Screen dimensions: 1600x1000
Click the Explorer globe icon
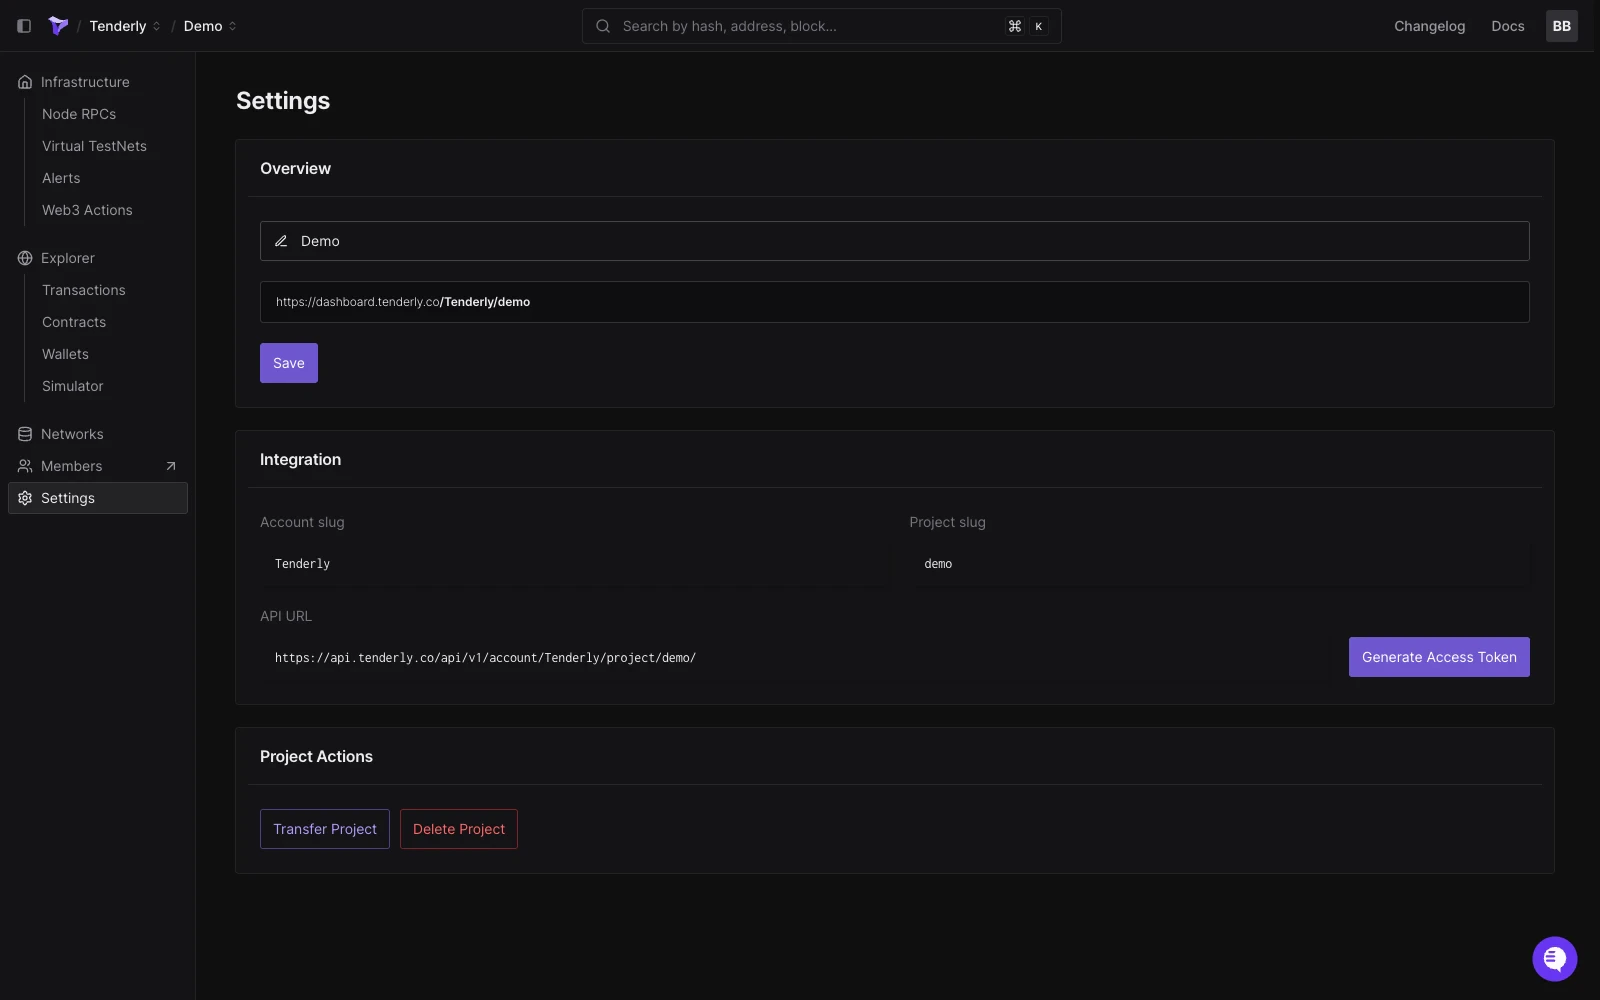(x=25, y=258)
